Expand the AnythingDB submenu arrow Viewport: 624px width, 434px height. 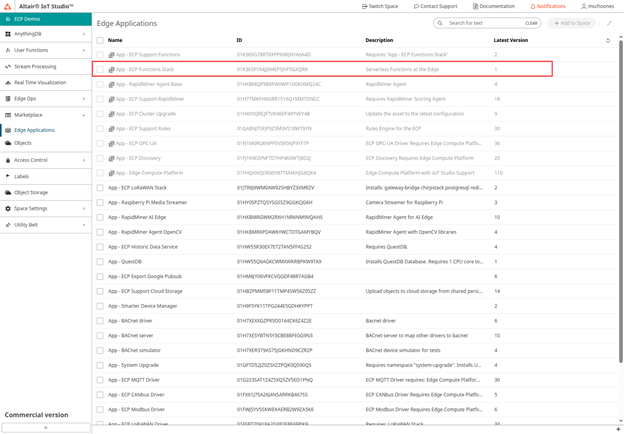pos(84,34)
